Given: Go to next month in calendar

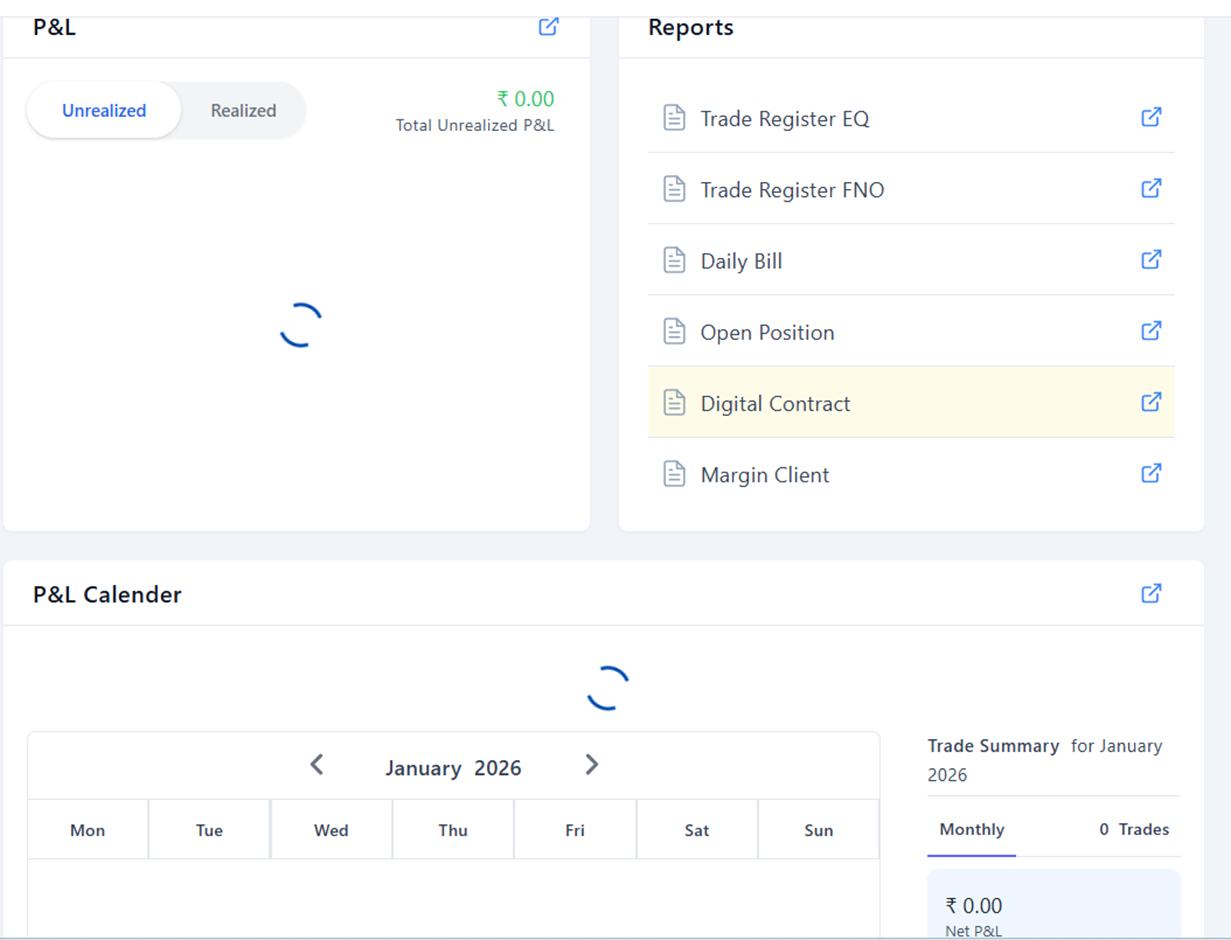Looking at the screenshot, I should click(x=591, y=766).
